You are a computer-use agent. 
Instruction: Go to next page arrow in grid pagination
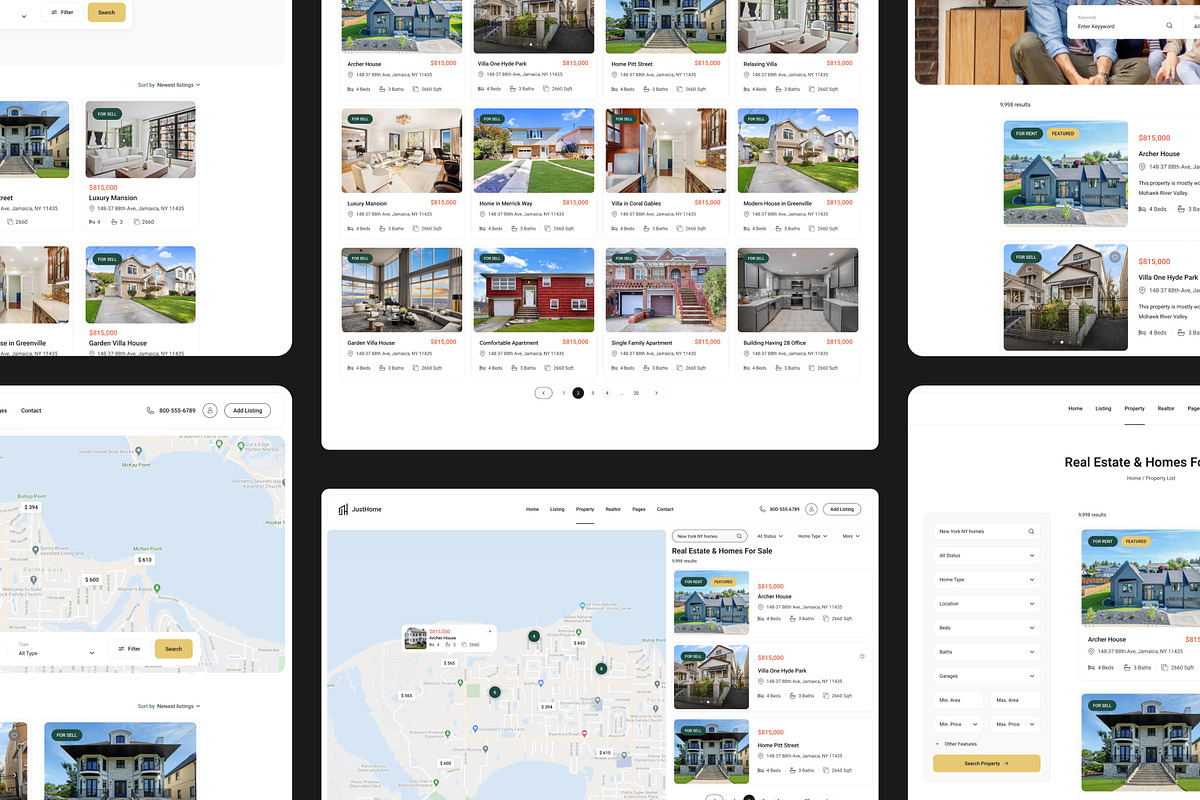(x=656, y=393)
